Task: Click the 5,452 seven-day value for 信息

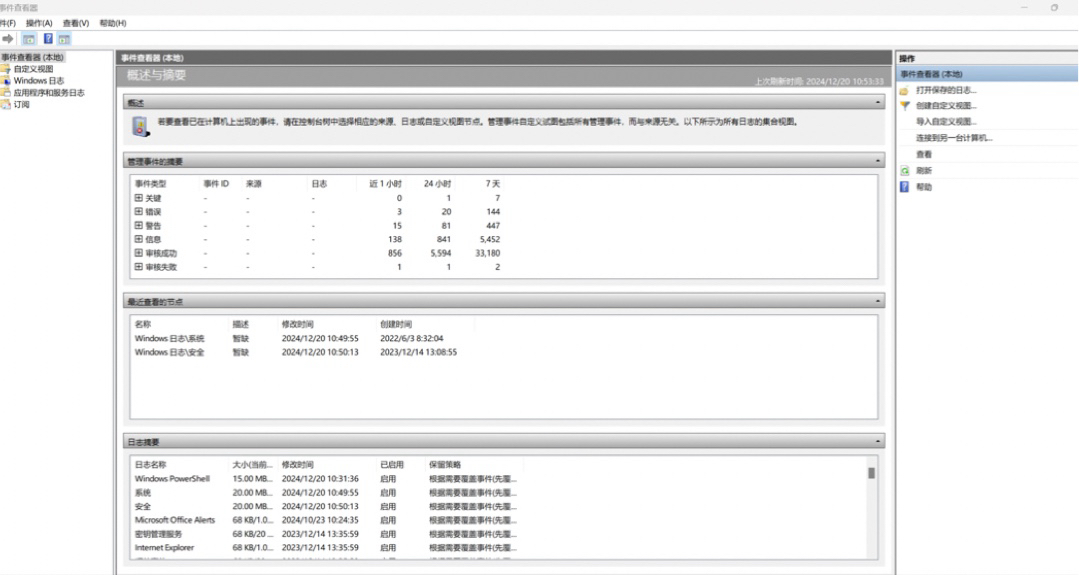Action: 490,239
